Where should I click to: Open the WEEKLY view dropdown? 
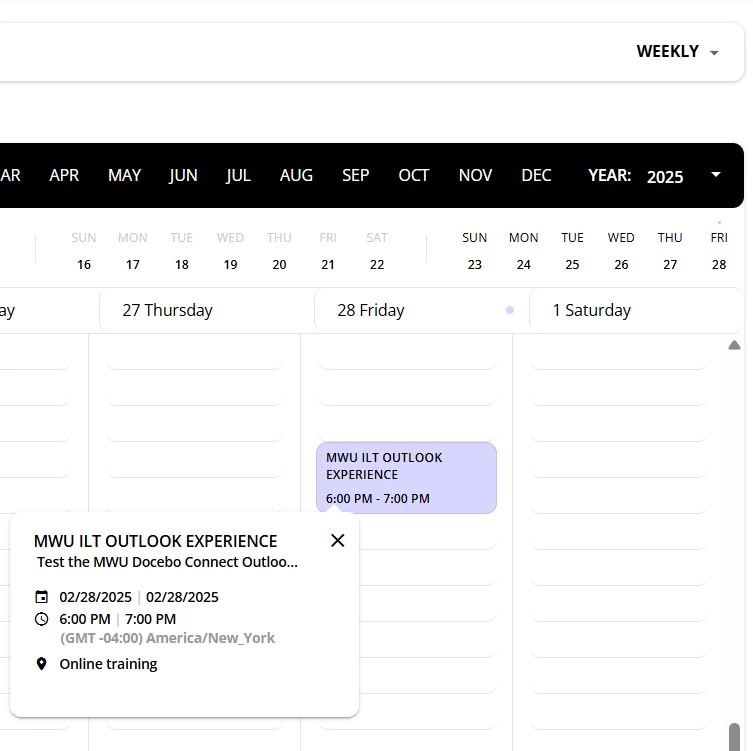coord(678,52)
